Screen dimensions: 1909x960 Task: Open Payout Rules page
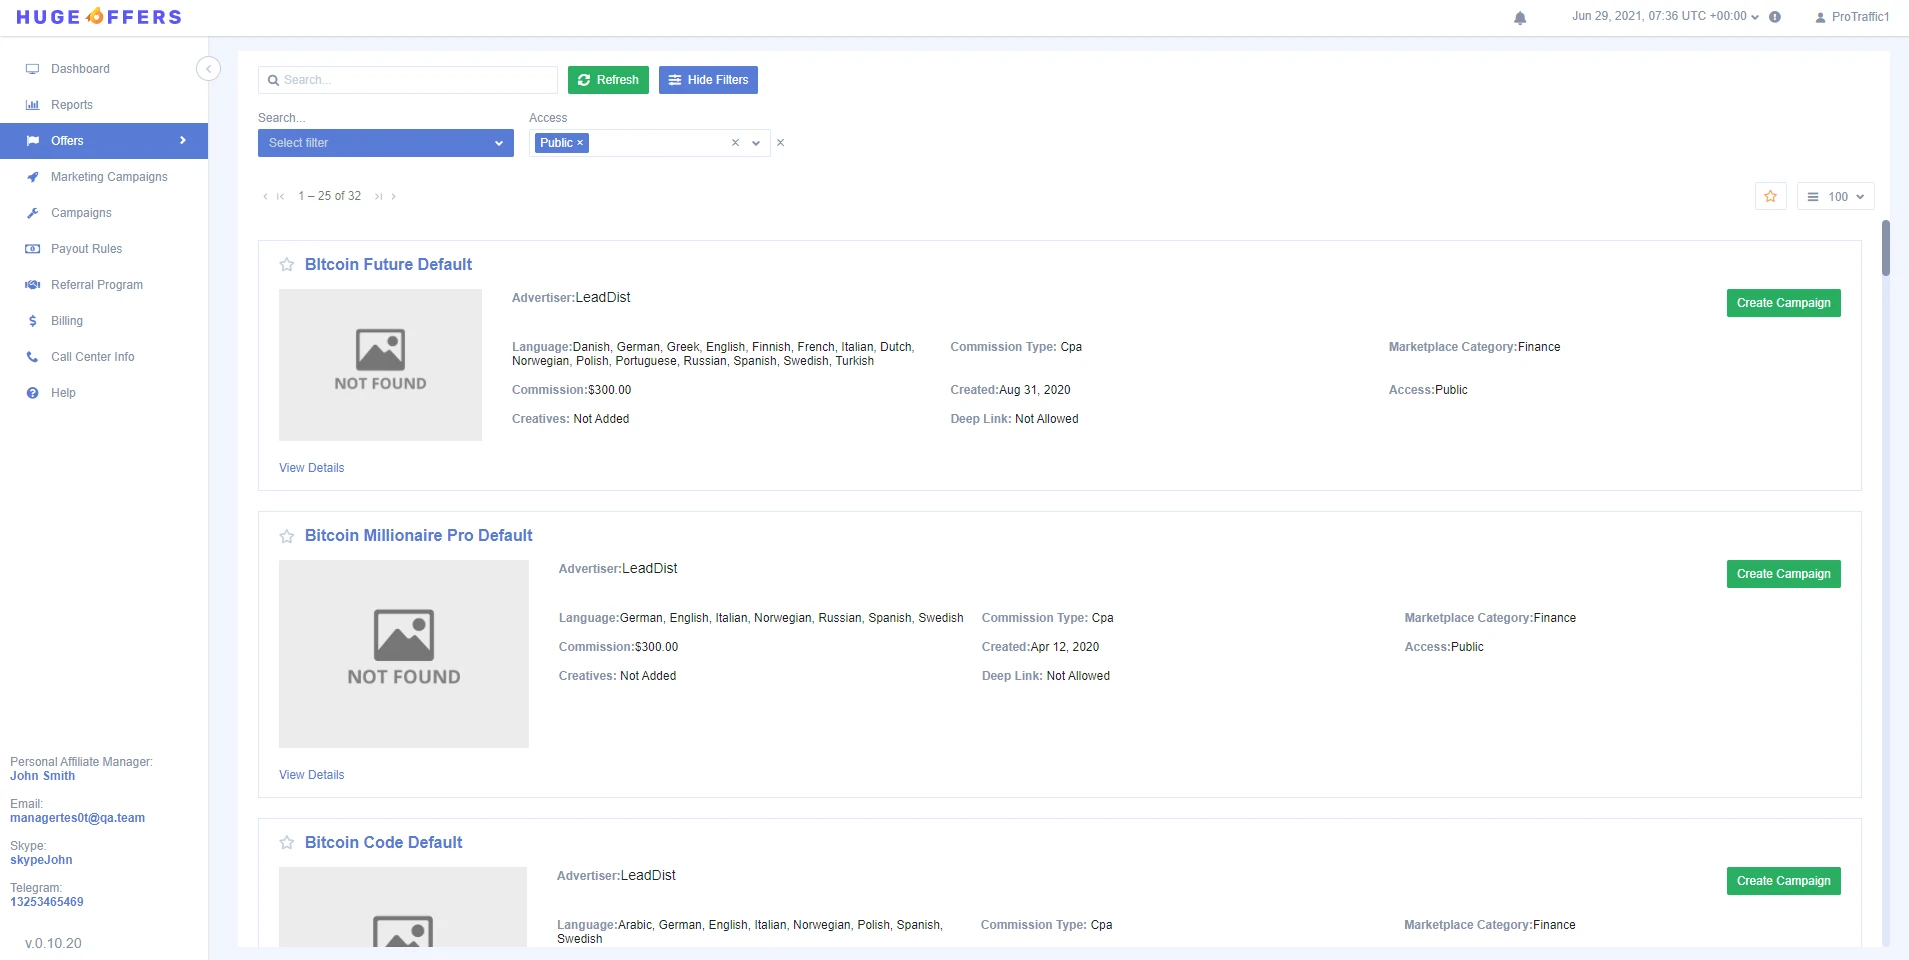pyautogui.click(x=86, y=249)
